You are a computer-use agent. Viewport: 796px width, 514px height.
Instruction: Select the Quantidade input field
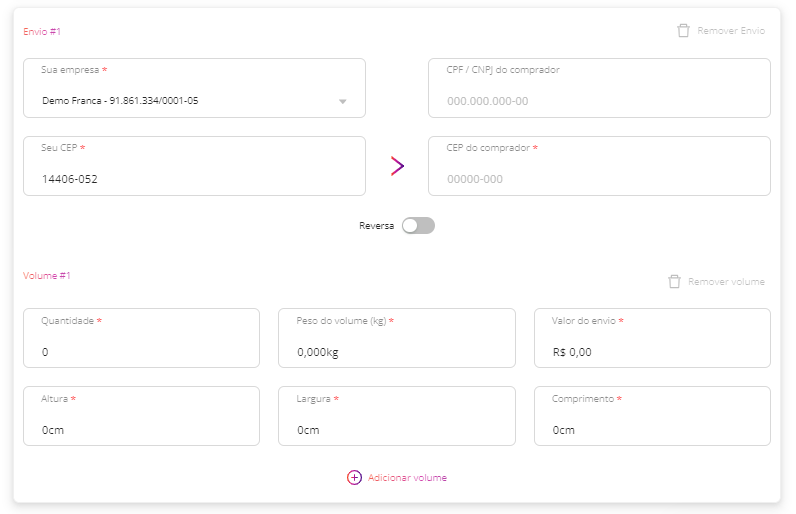click(x=141, y=338)
